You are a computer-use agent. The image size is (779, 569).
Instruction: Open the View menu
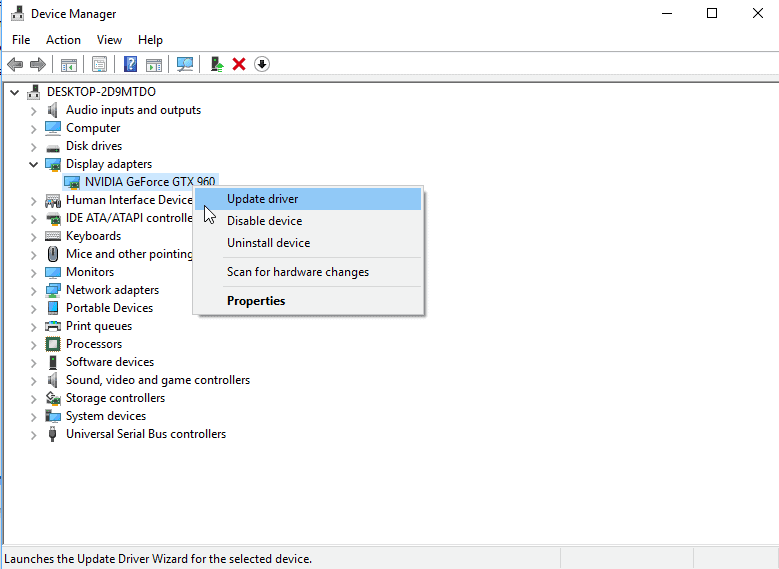pos(109,40)
